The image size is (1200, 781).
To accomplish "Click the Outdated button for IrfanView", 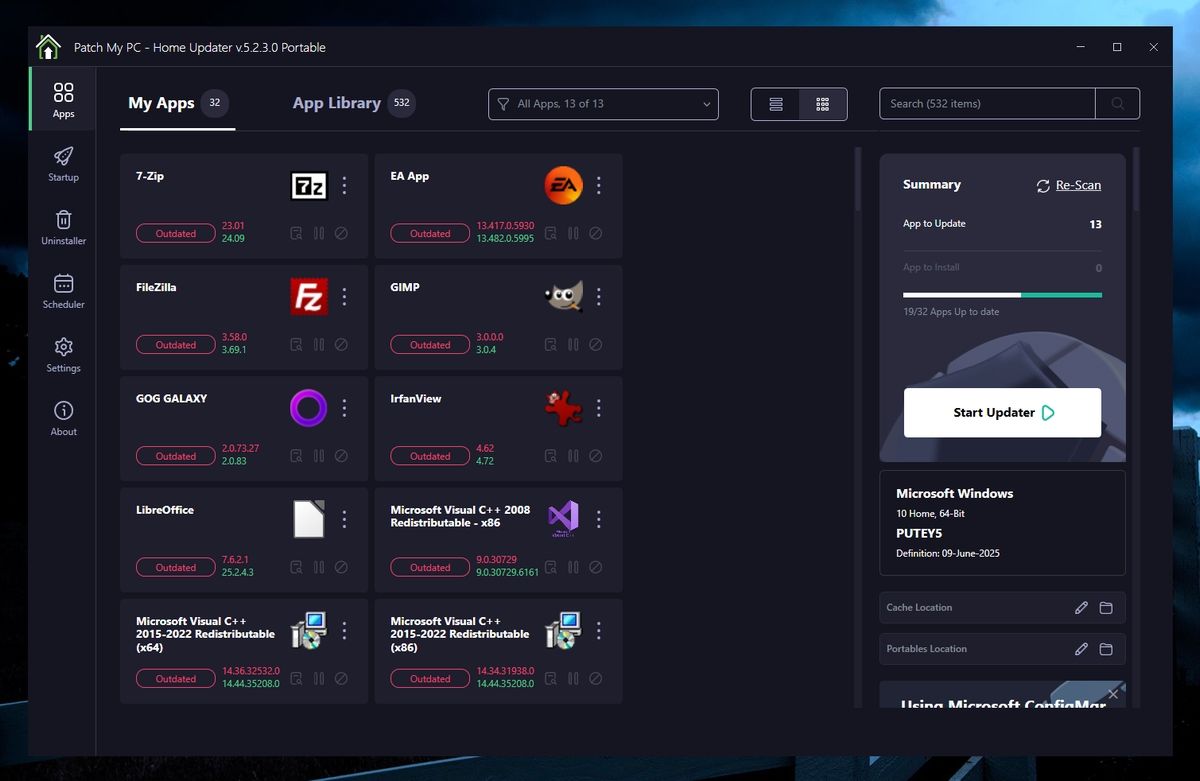I will 430,456.
